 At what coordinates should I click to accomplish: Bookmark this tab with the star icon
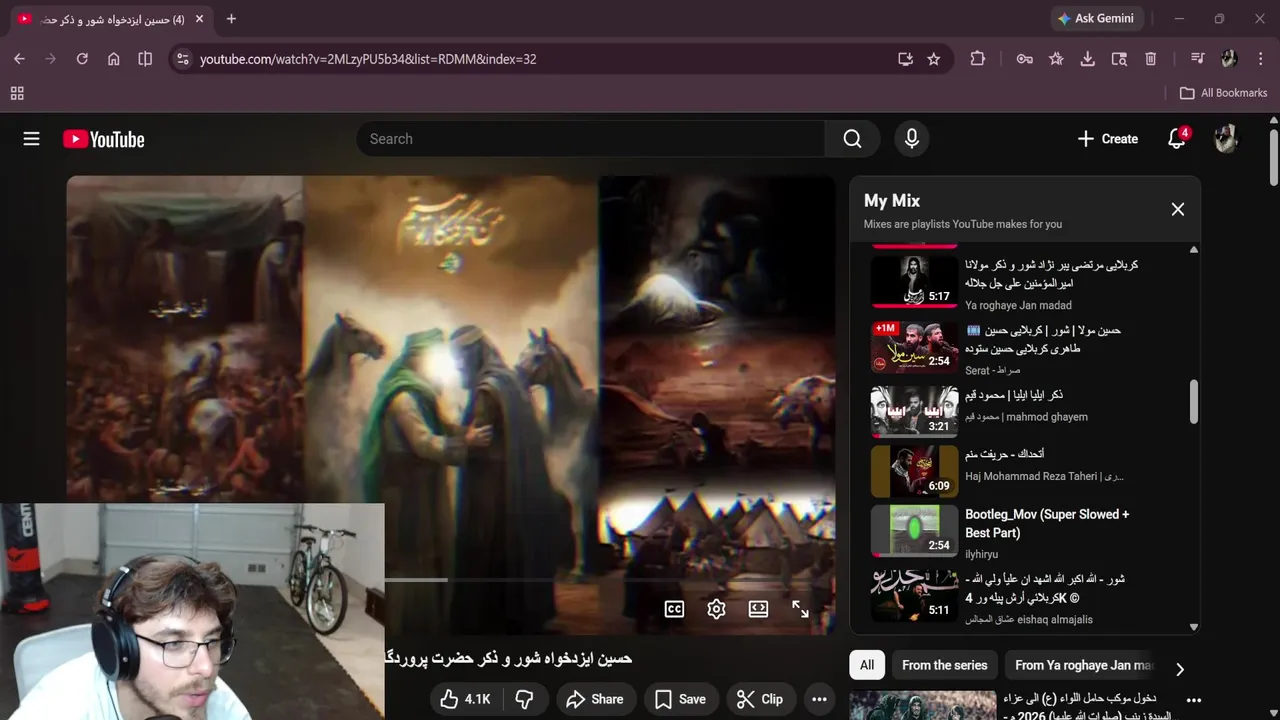point(934,59)
